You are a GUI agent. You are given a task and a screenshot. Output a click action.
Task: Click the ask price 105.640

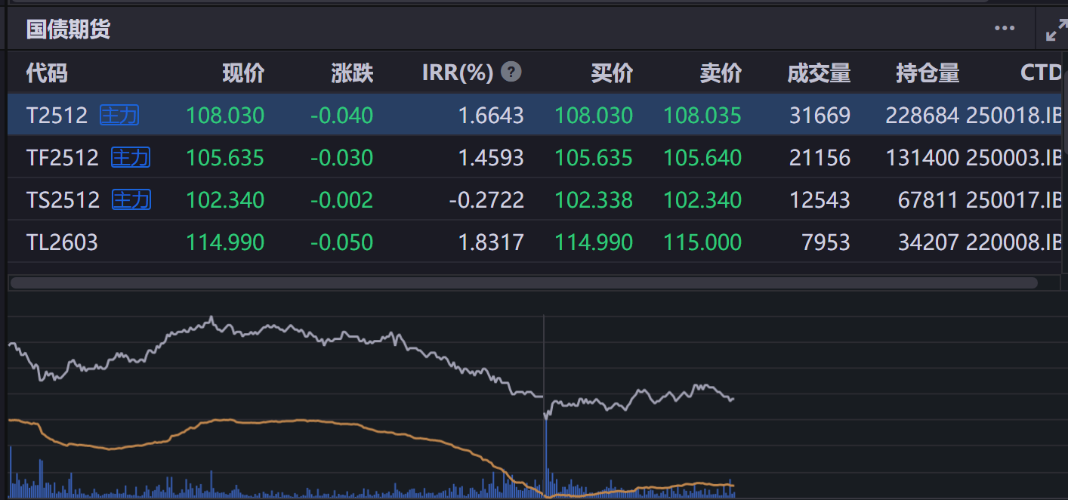703,157
